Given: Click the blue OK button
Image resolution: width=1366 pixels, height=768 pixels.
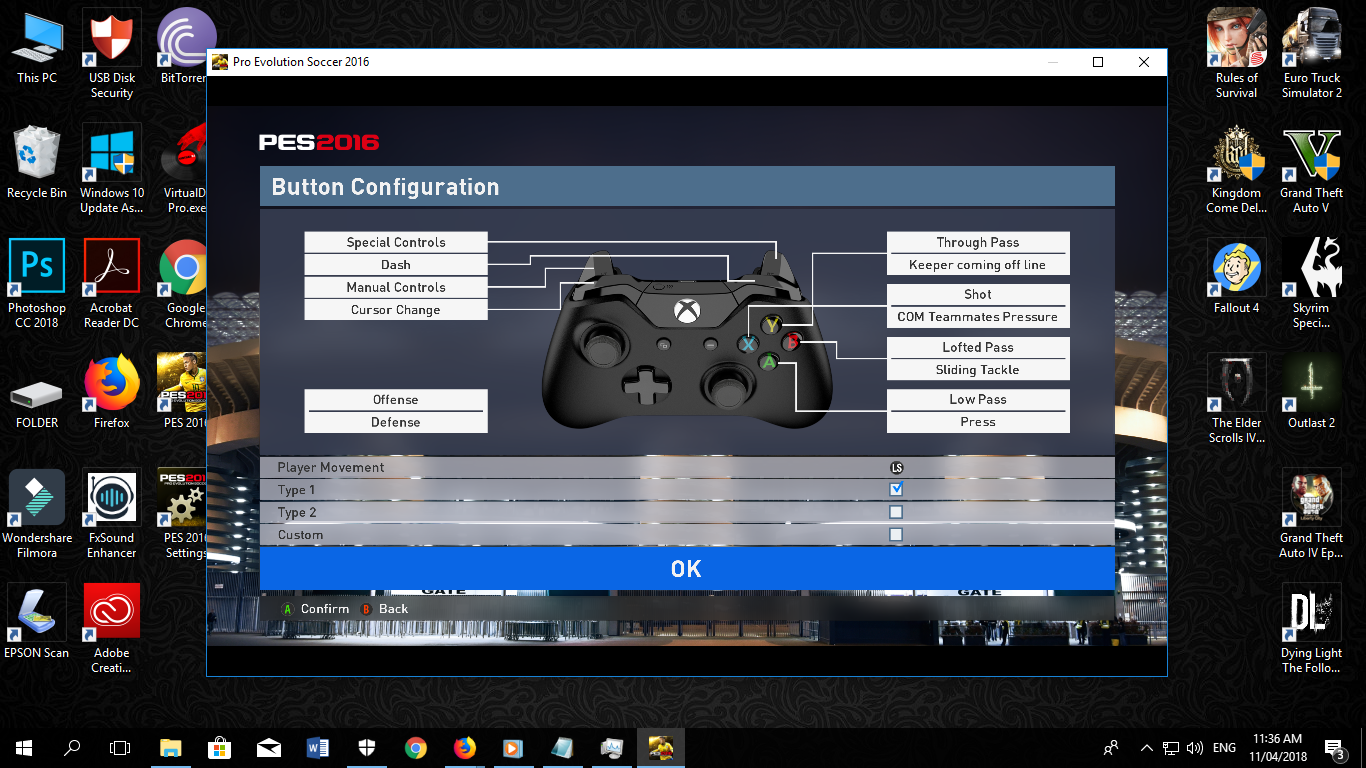Looking at the screenshot, I should (x=686, y=568).
